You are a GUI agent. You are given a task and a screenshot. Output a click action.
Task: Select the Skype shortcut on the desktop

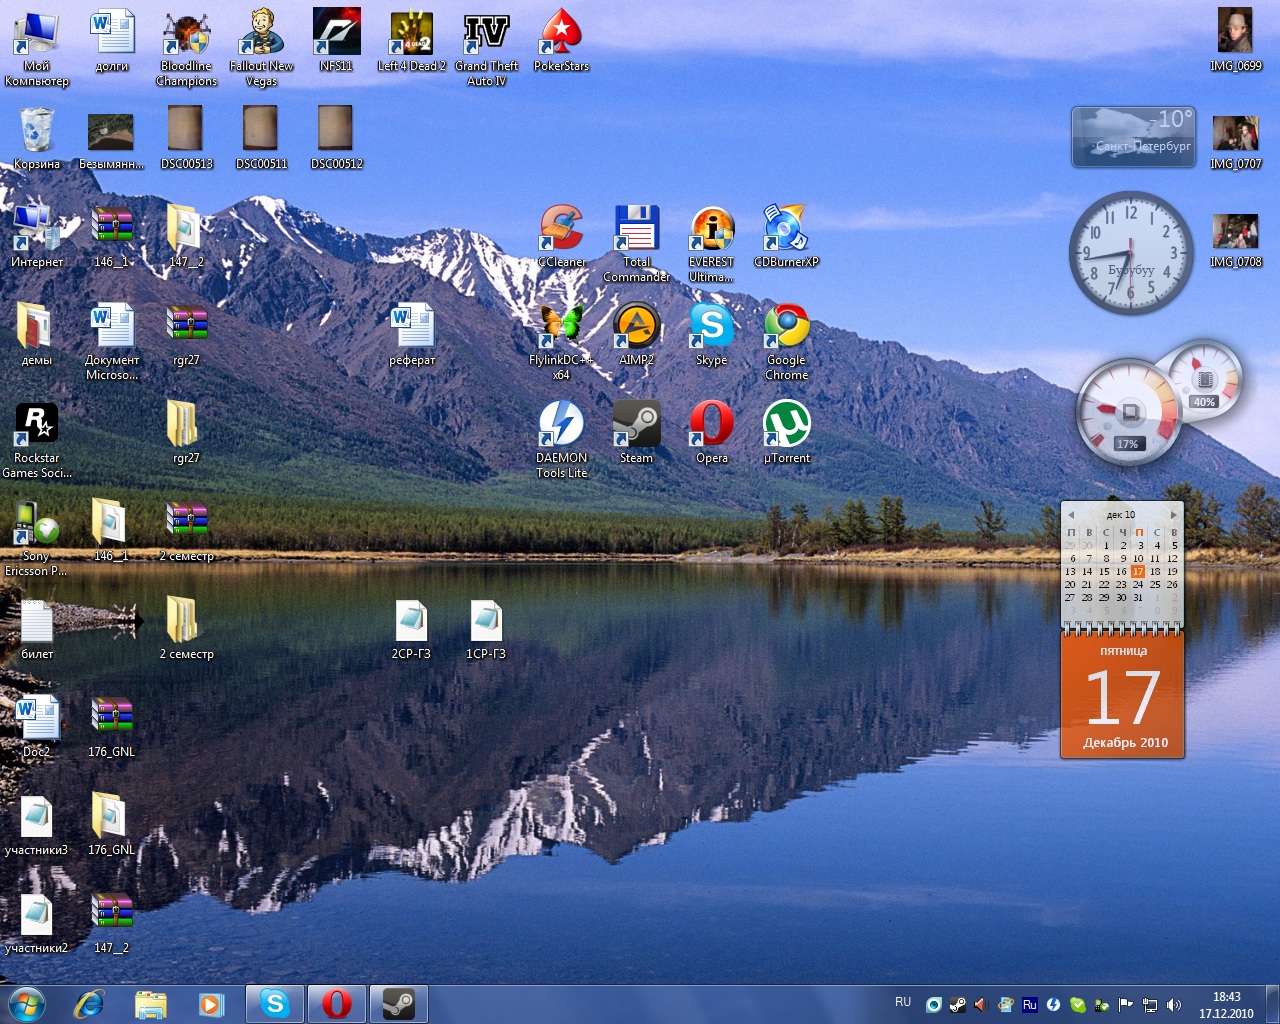[711, 334]
